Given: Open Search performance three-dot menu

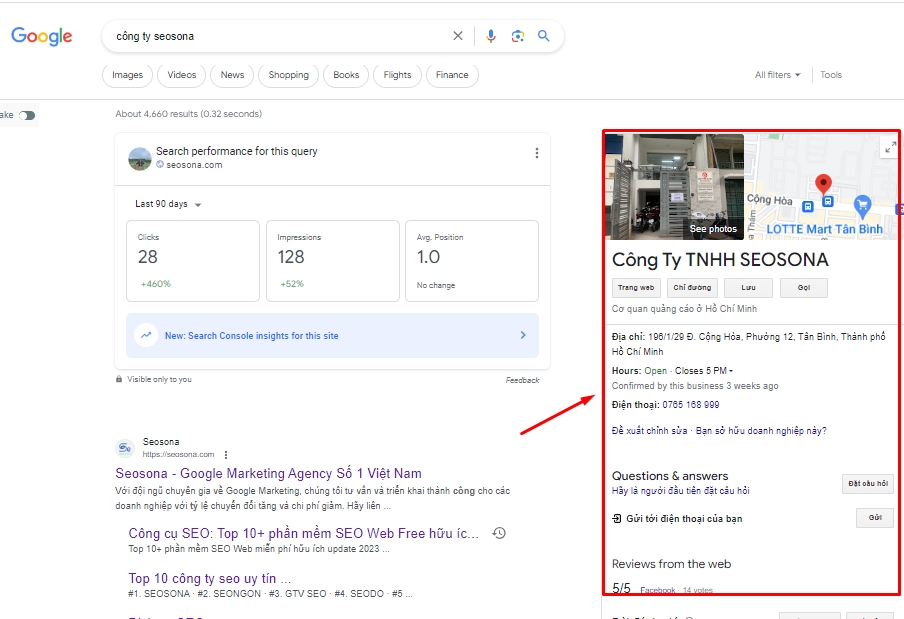Looking at the screenshot, I should coord(536,153).
